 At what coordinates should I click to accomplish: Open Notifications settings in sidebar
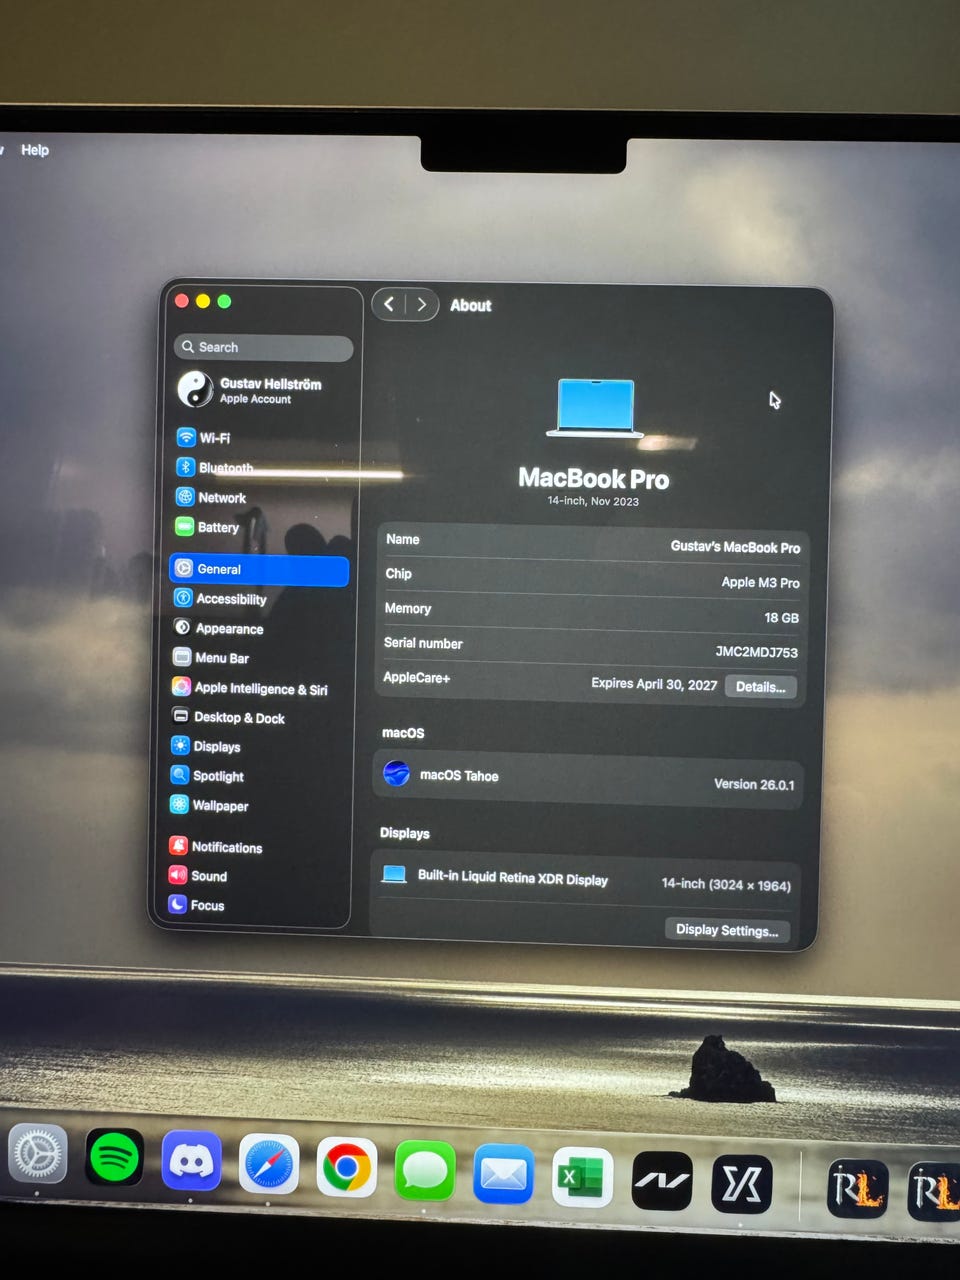(x=215, y=846)
